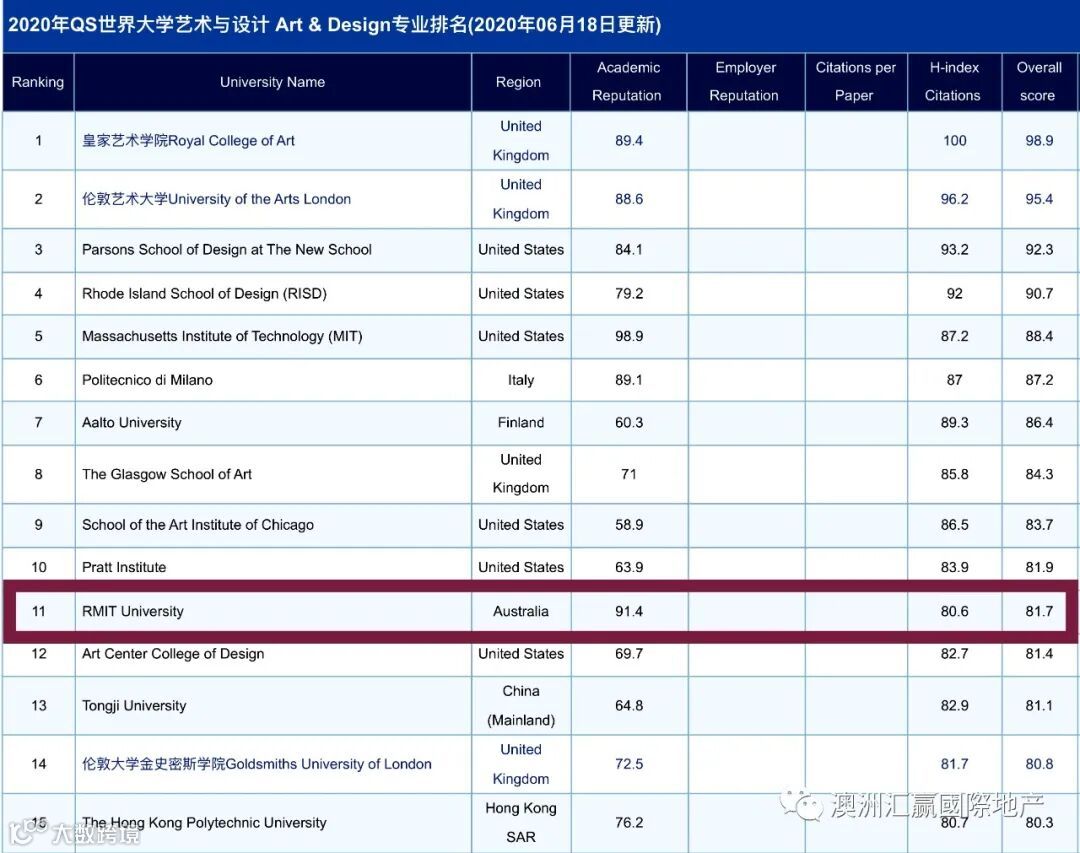Click academic reputation value 98.9 for MIT
Screen dimensions: 1080x853
[x=629, y=336]
